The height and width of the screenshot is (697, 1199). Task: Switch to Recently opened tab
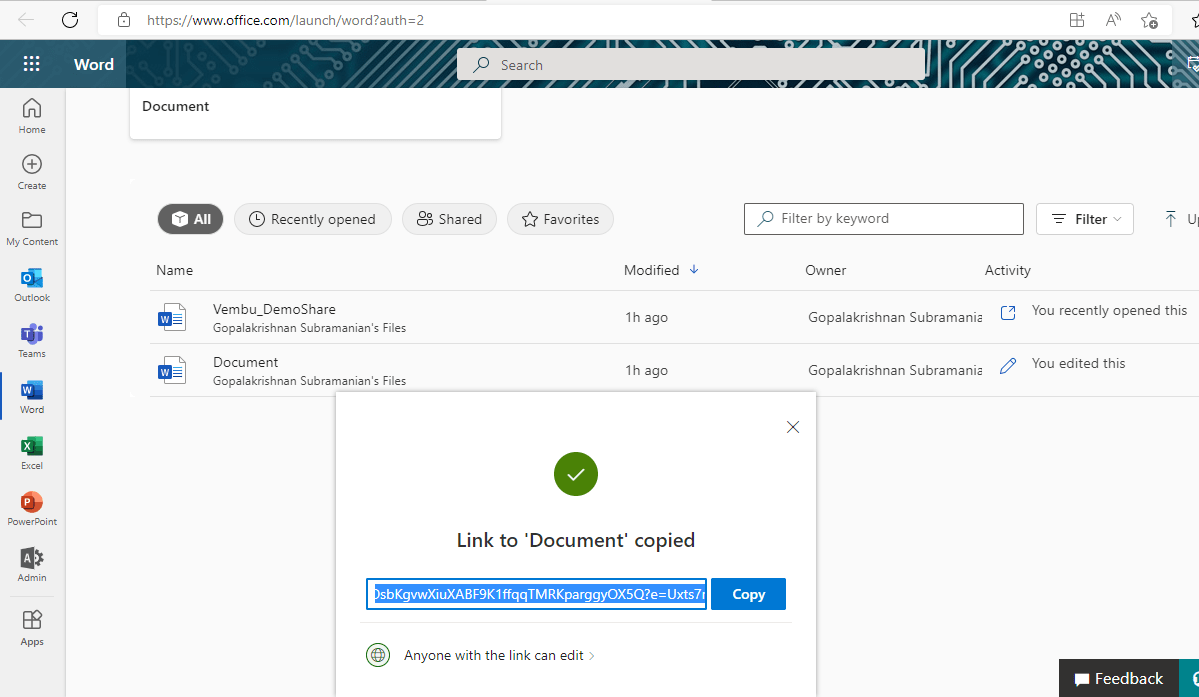pyautogui.click(x=313, y=219)
